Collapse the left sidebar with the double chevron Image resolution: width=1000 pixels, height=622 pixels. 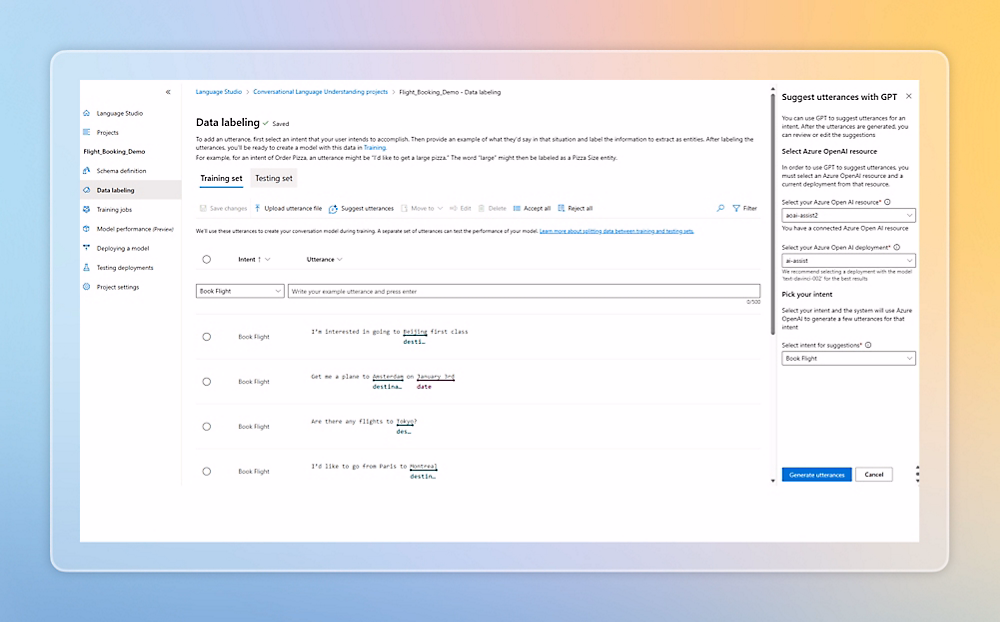168,92
